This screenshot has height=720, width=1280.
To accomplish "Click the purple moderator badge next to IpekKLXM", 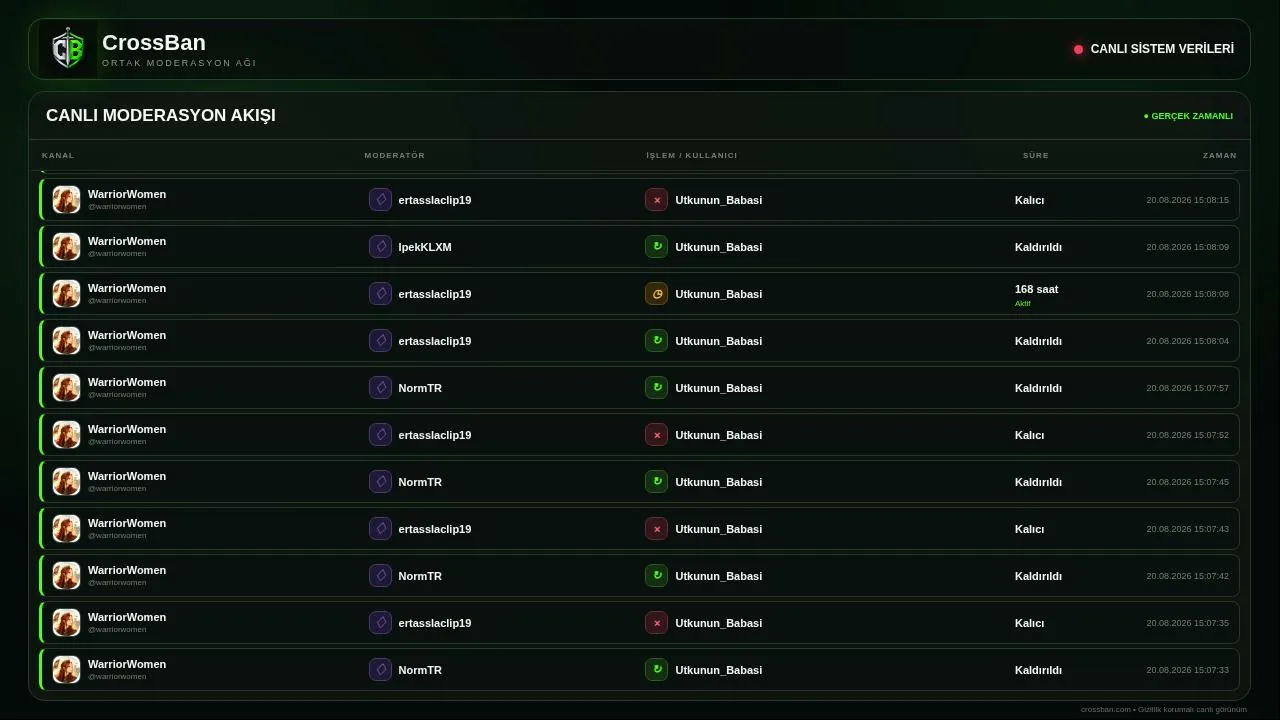I will tap(380, 247).
